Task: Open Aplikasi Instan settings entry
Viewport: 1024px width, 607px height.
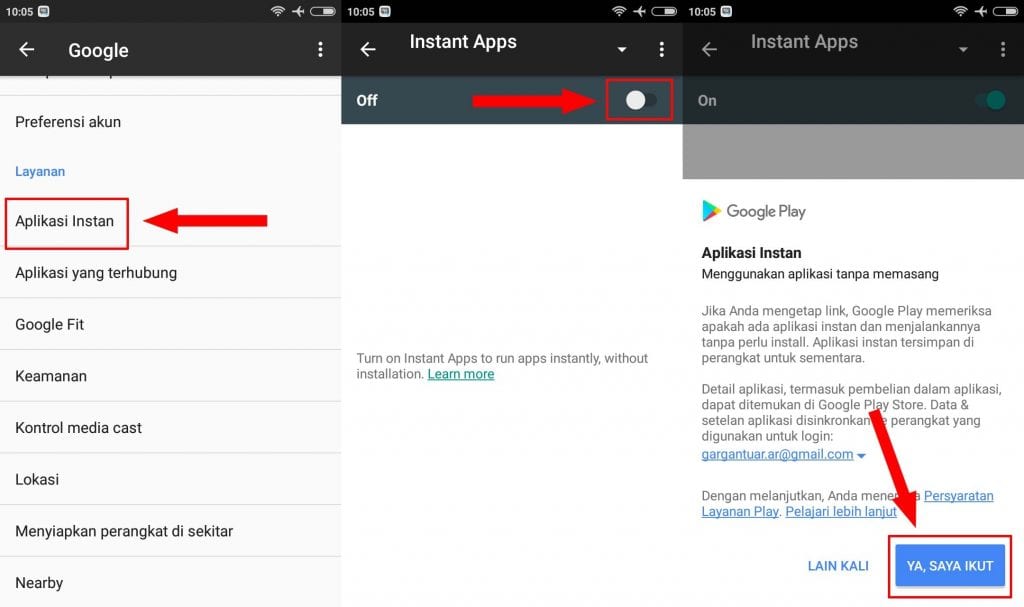Action: pyautogui.click(x=65, y=221)
